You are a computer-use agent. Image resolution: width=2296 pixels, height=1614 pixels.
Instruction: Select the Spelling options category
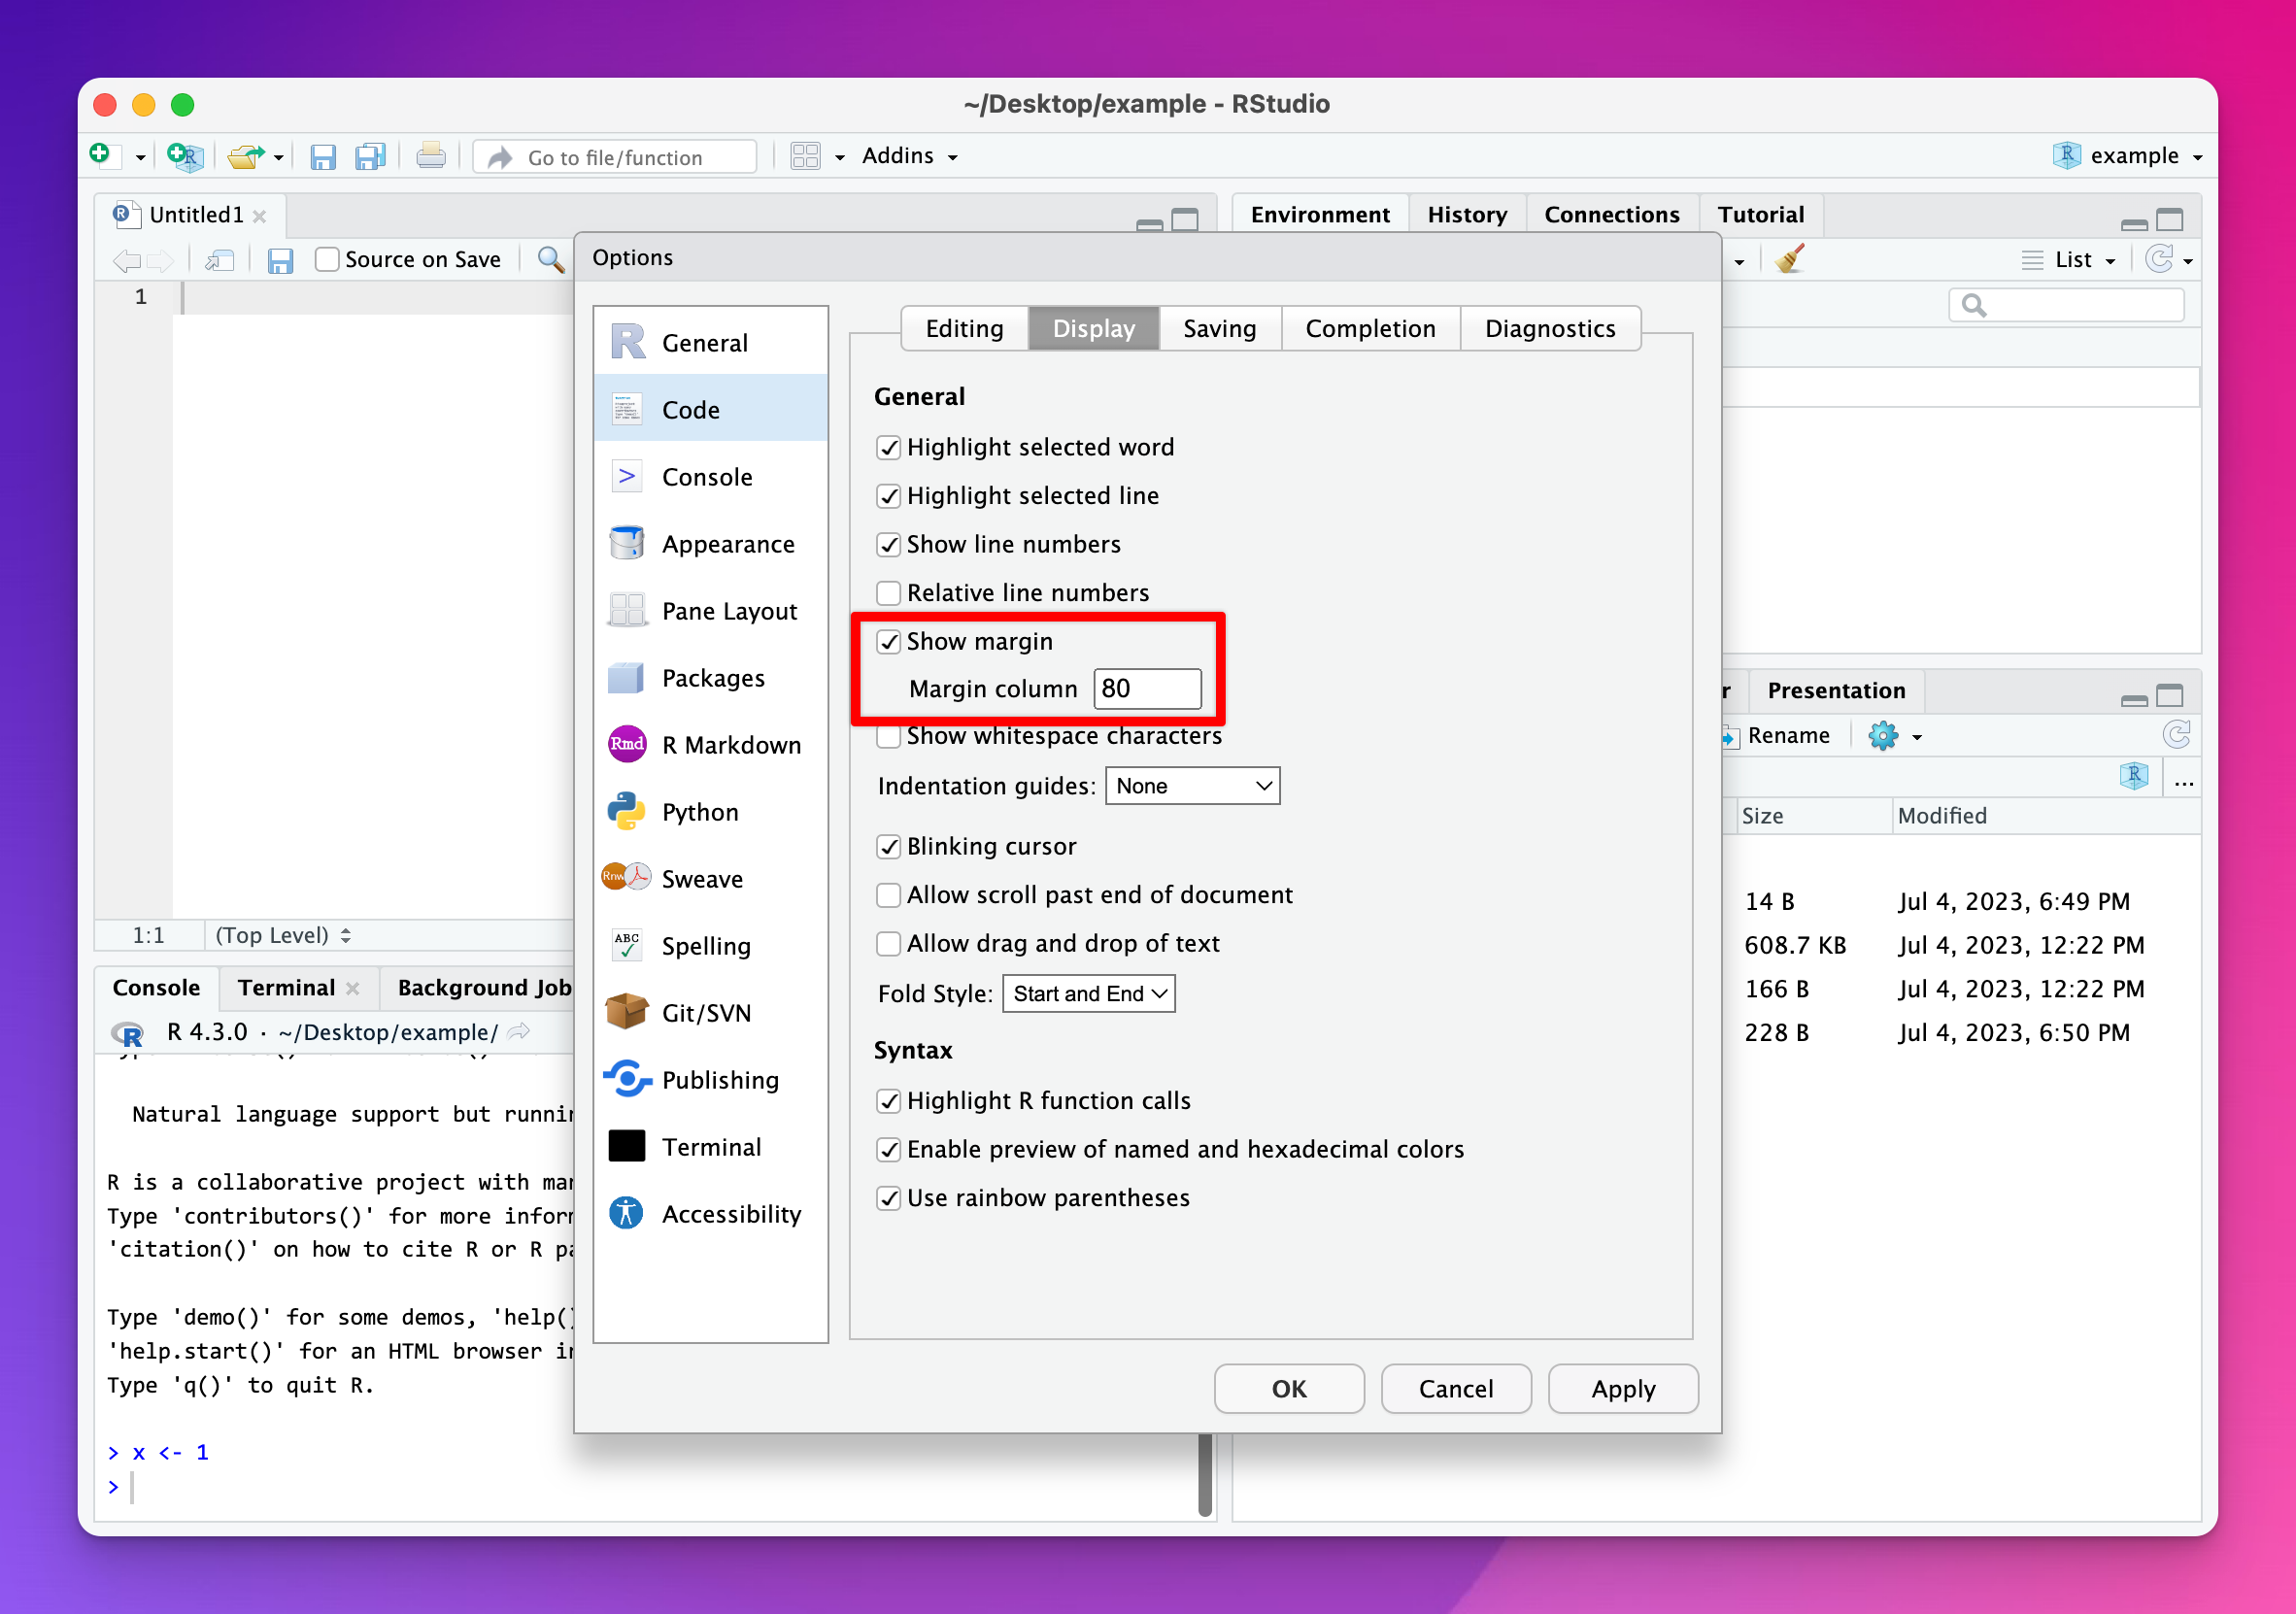(710, 946)
